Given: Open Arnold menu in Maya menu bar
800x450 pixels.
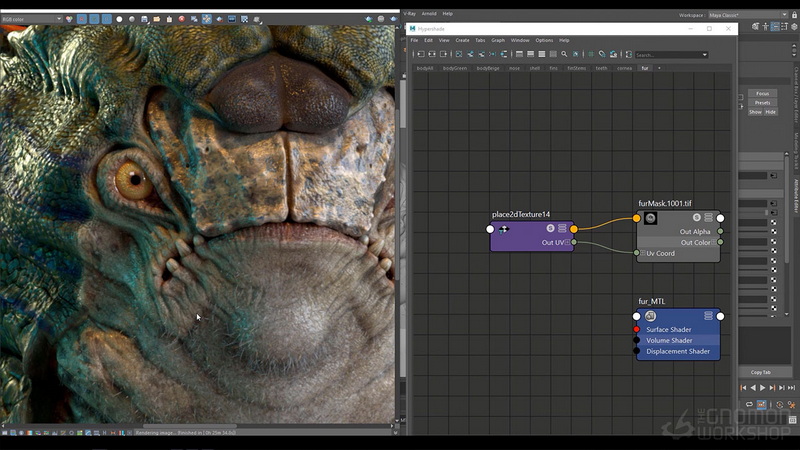Looking at the screenshot, I should pyautogui.click(x=429, y=14).
